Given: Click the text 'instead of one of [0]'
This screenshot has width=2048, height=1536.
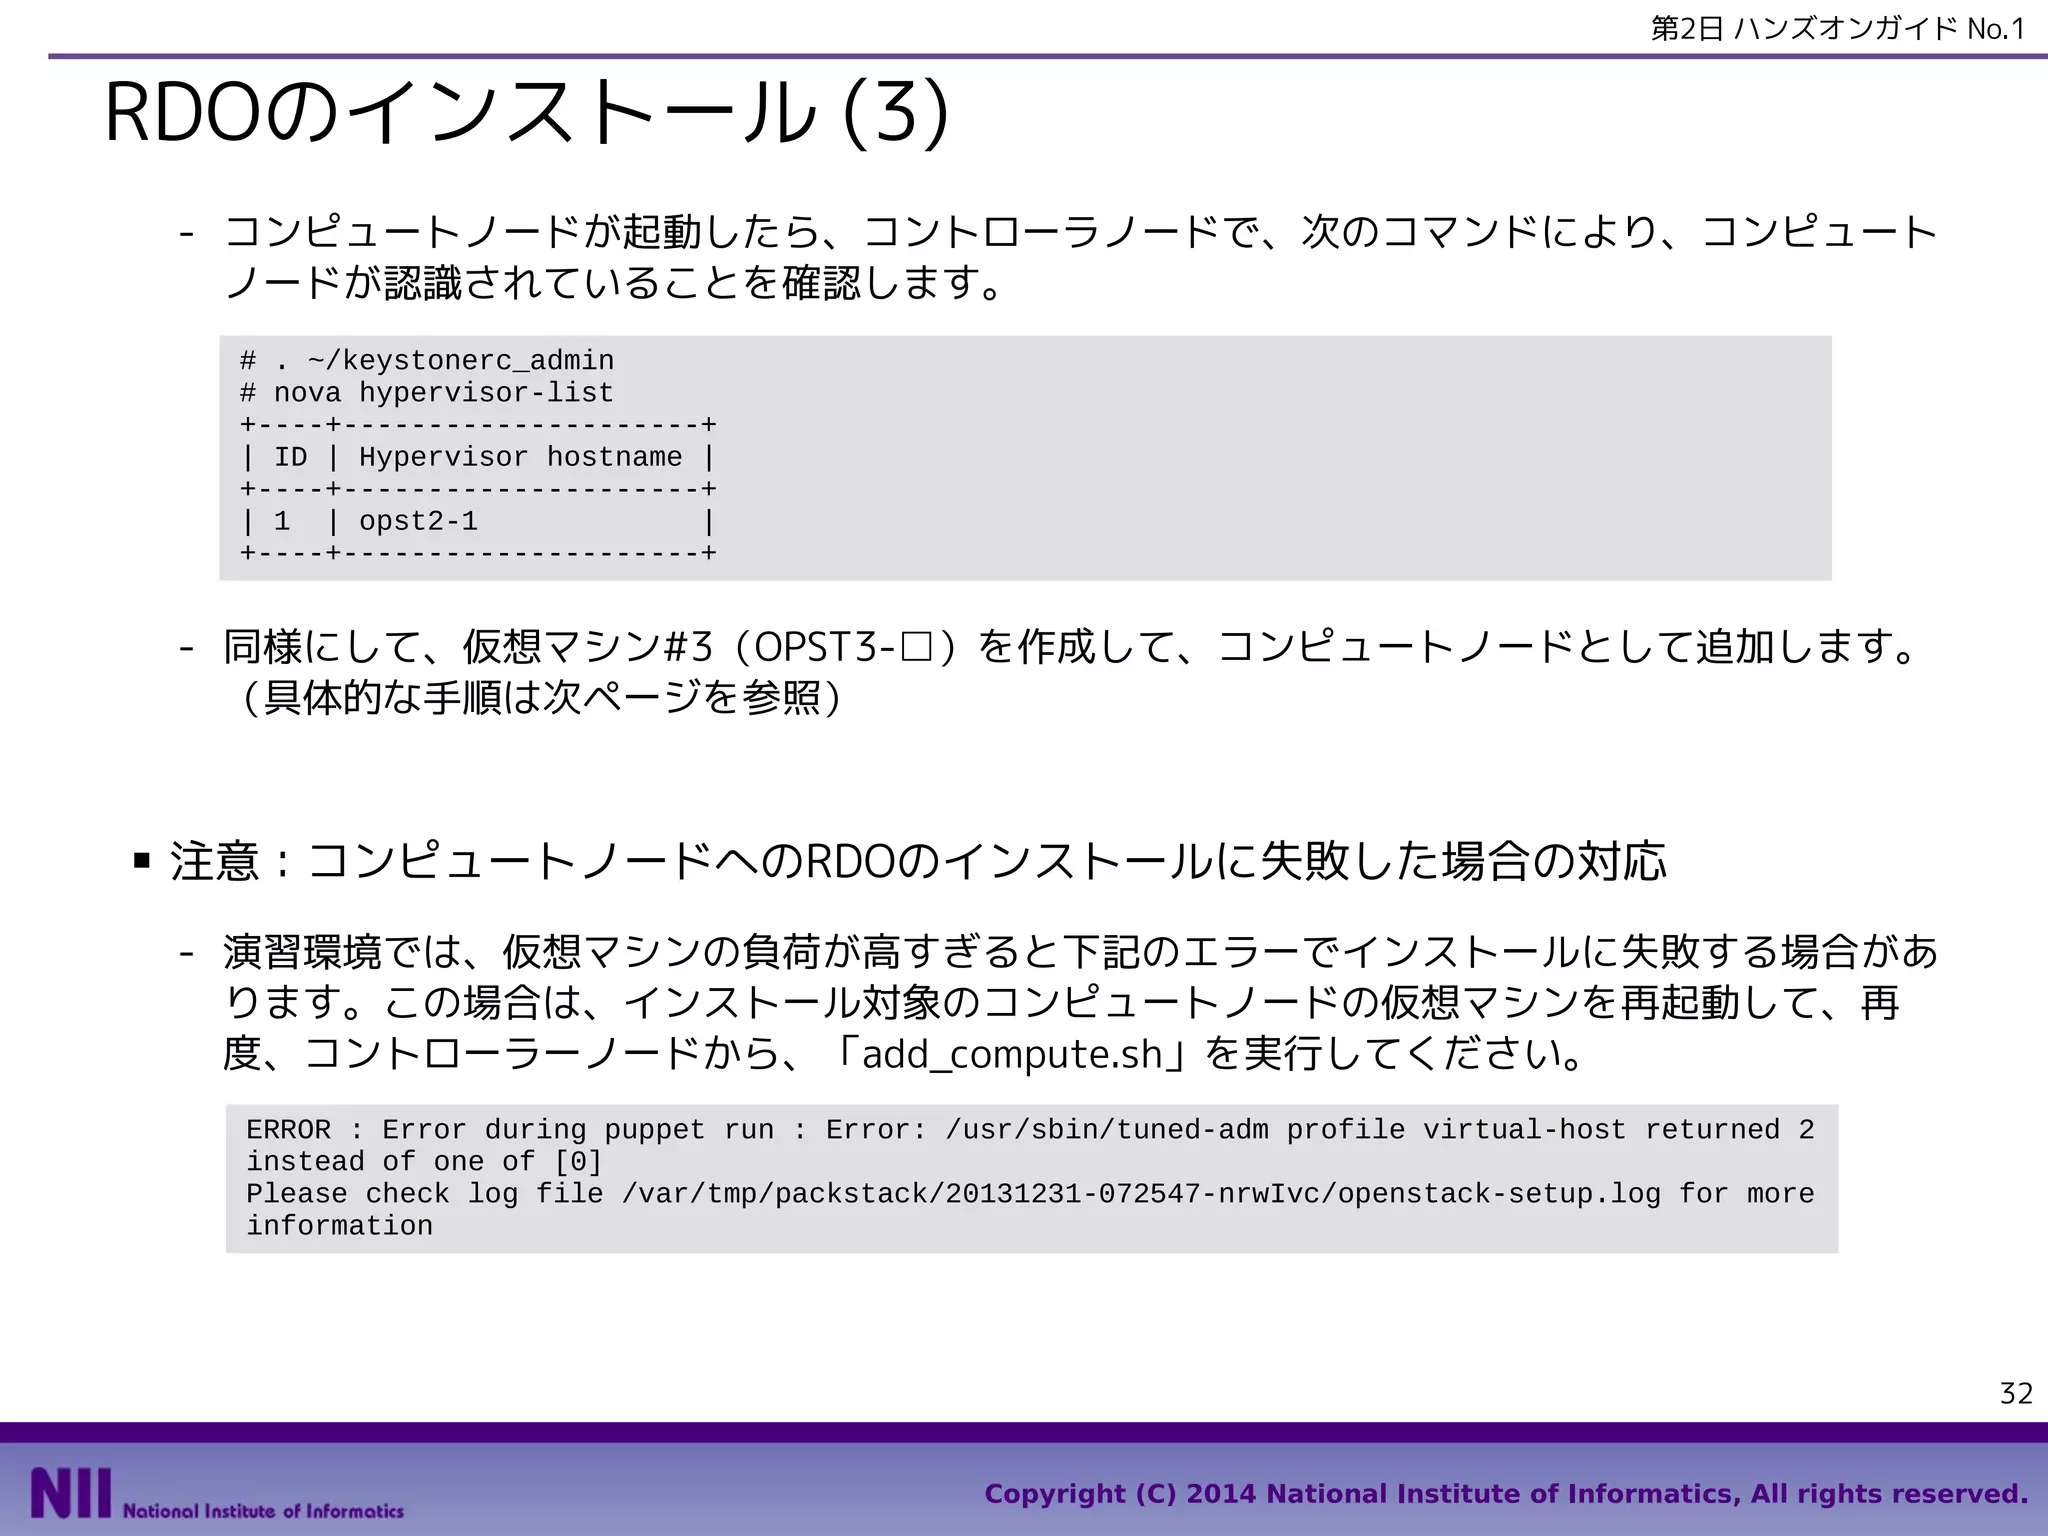Looking at the screenshot, I should click(x=424, y=1162).
